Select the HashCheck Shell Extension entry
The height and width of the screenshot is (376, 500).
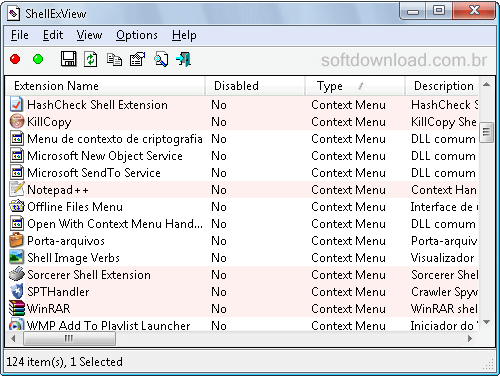[97, 105]
